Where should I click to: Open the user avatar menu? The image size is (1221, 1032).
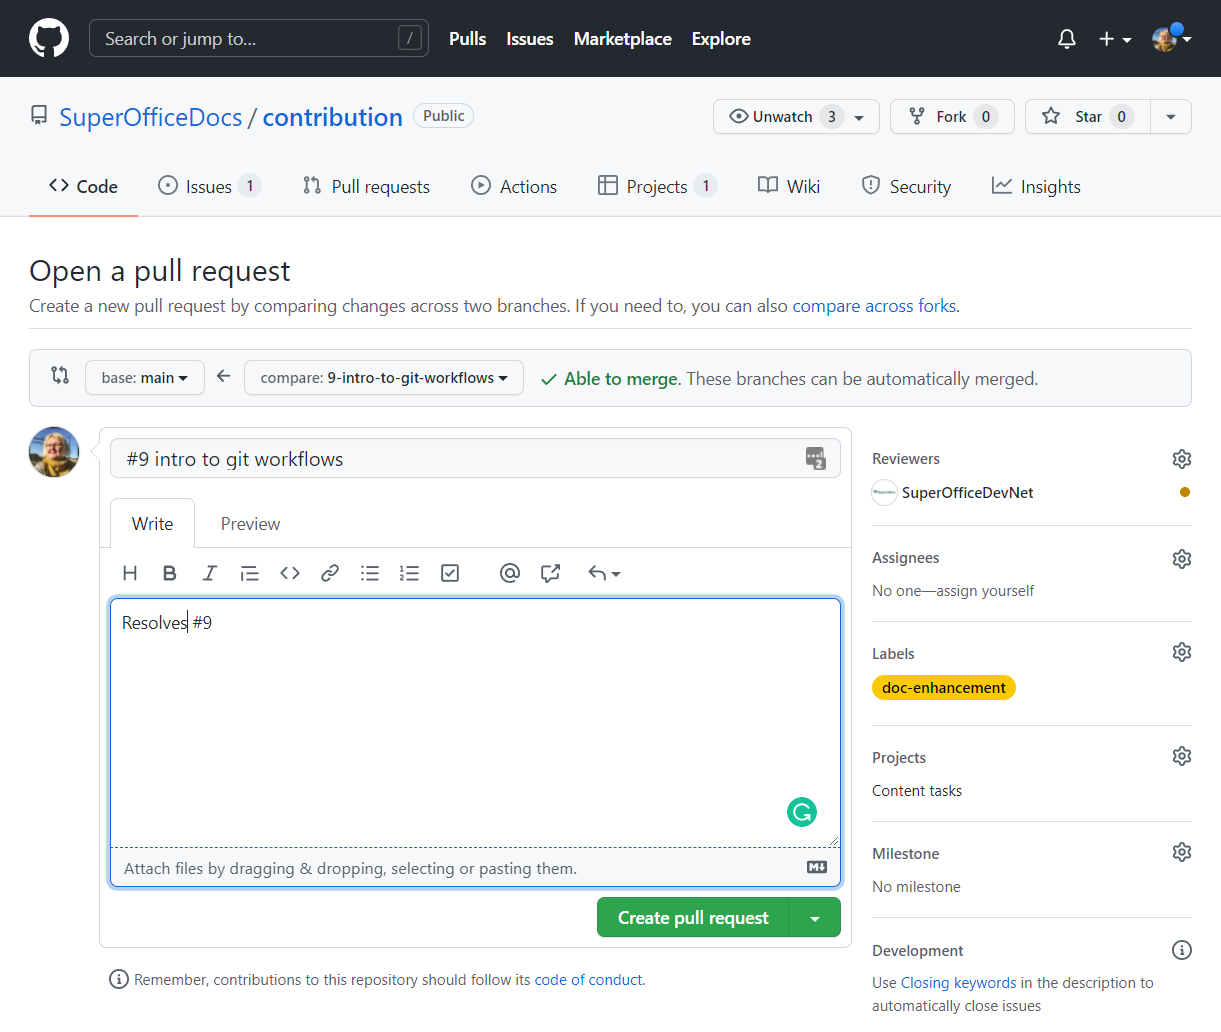[x=1171, y=39]
